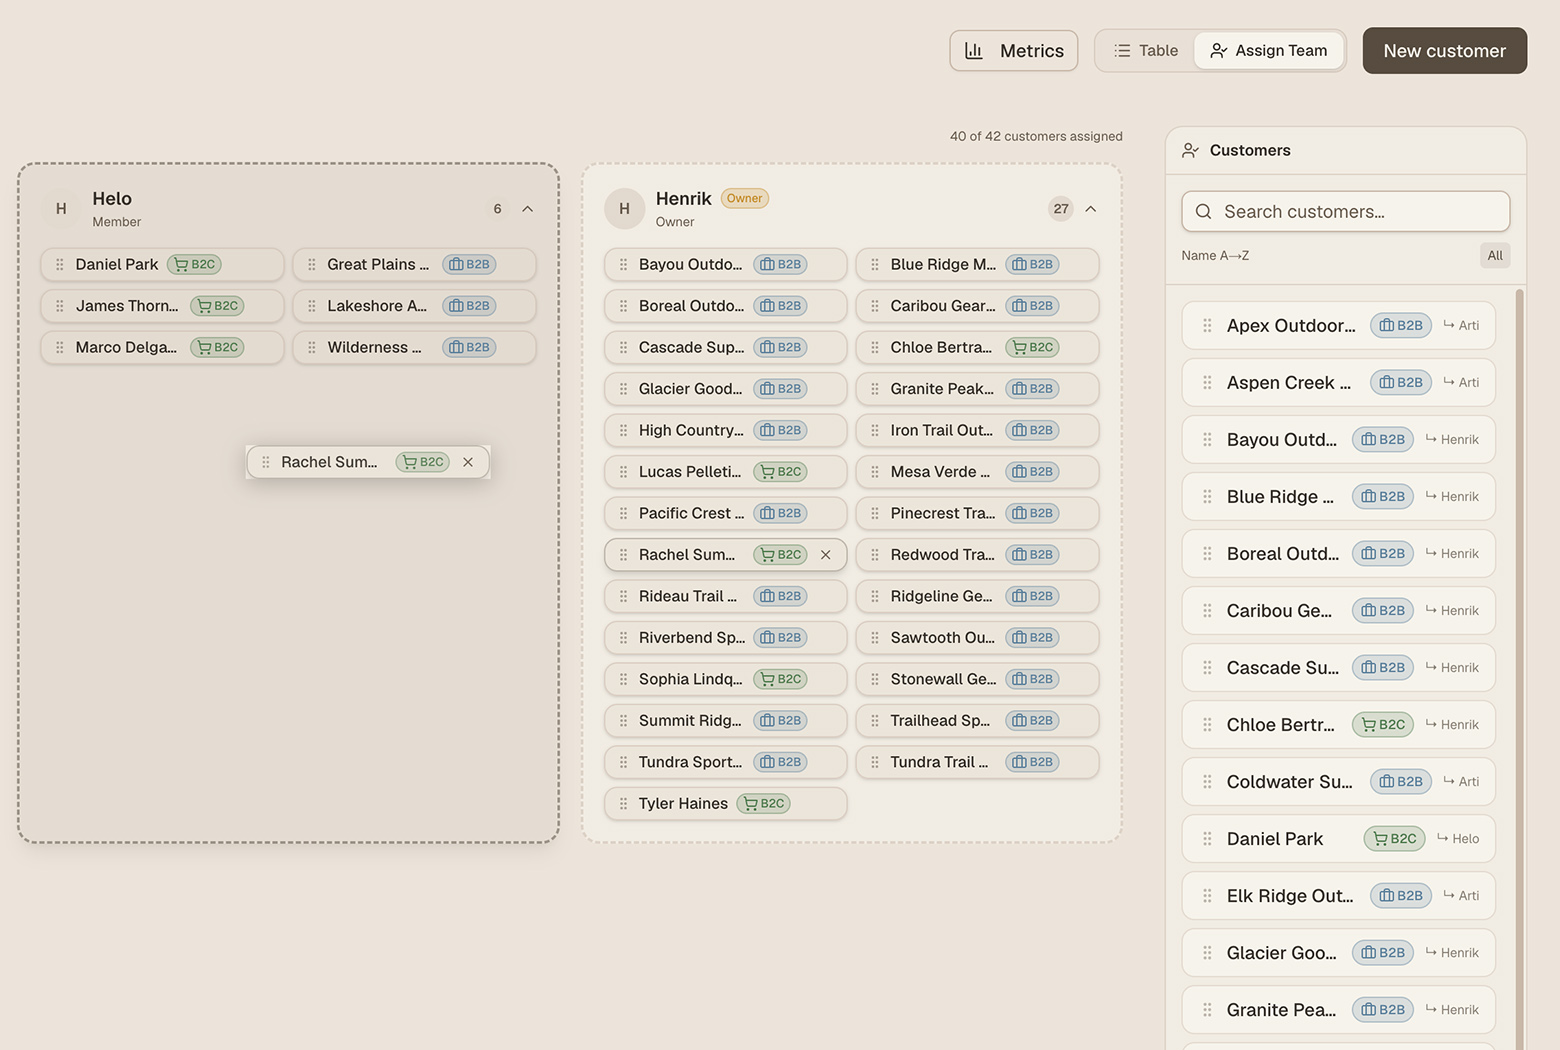Select the Redwood Tra... chip

coord(977,555)
